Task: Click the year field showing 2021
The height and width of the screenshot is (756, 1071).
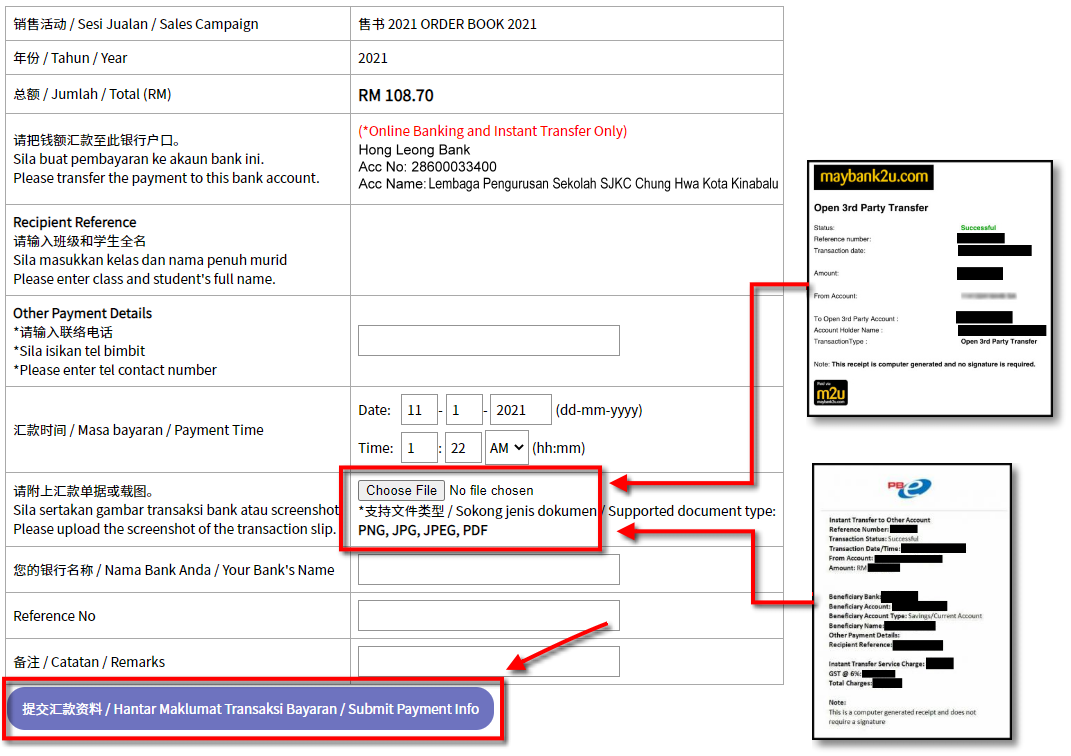Action: [x=520, y=410]
